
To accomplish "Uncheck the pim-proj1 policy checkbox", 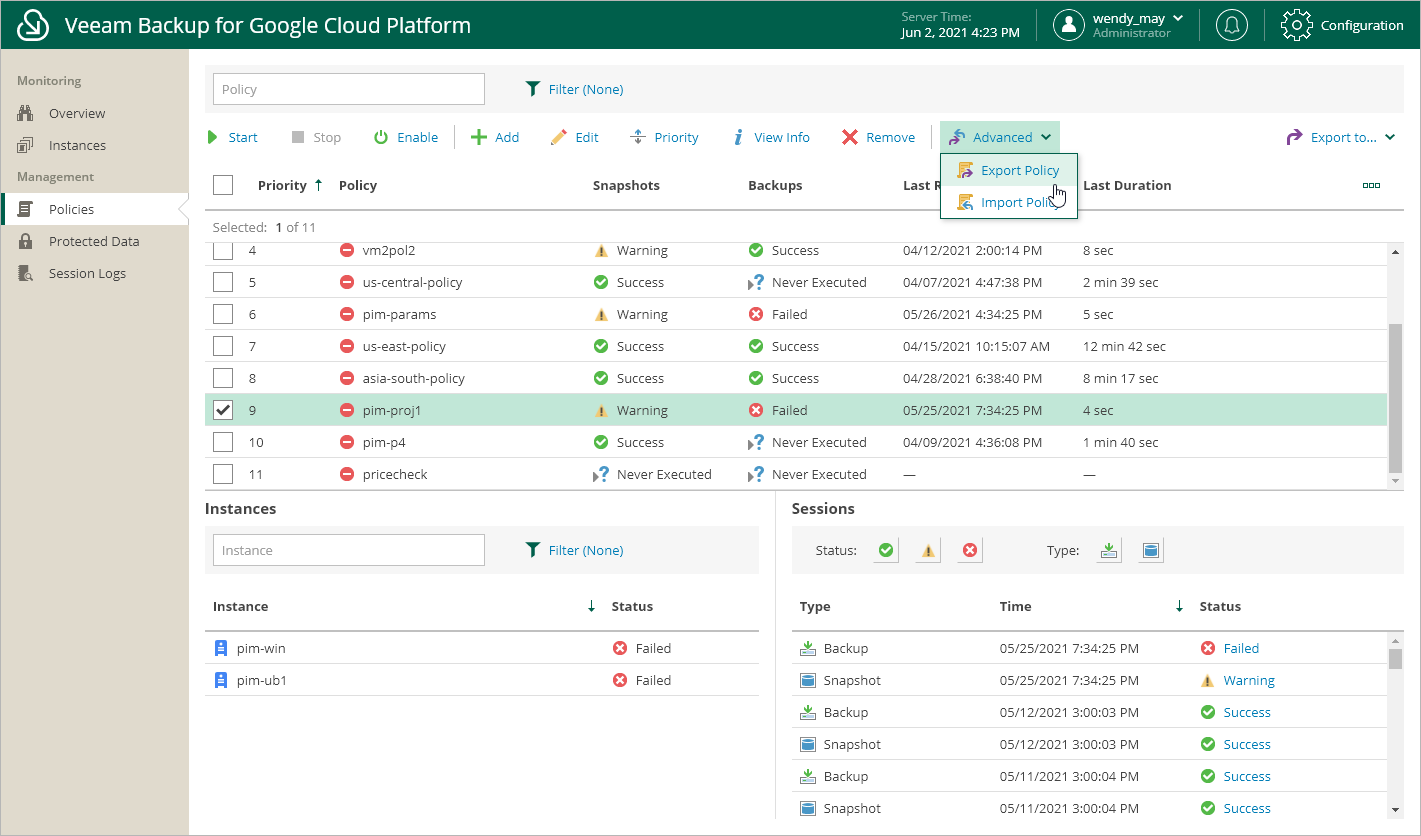I will tap(223, 410).
